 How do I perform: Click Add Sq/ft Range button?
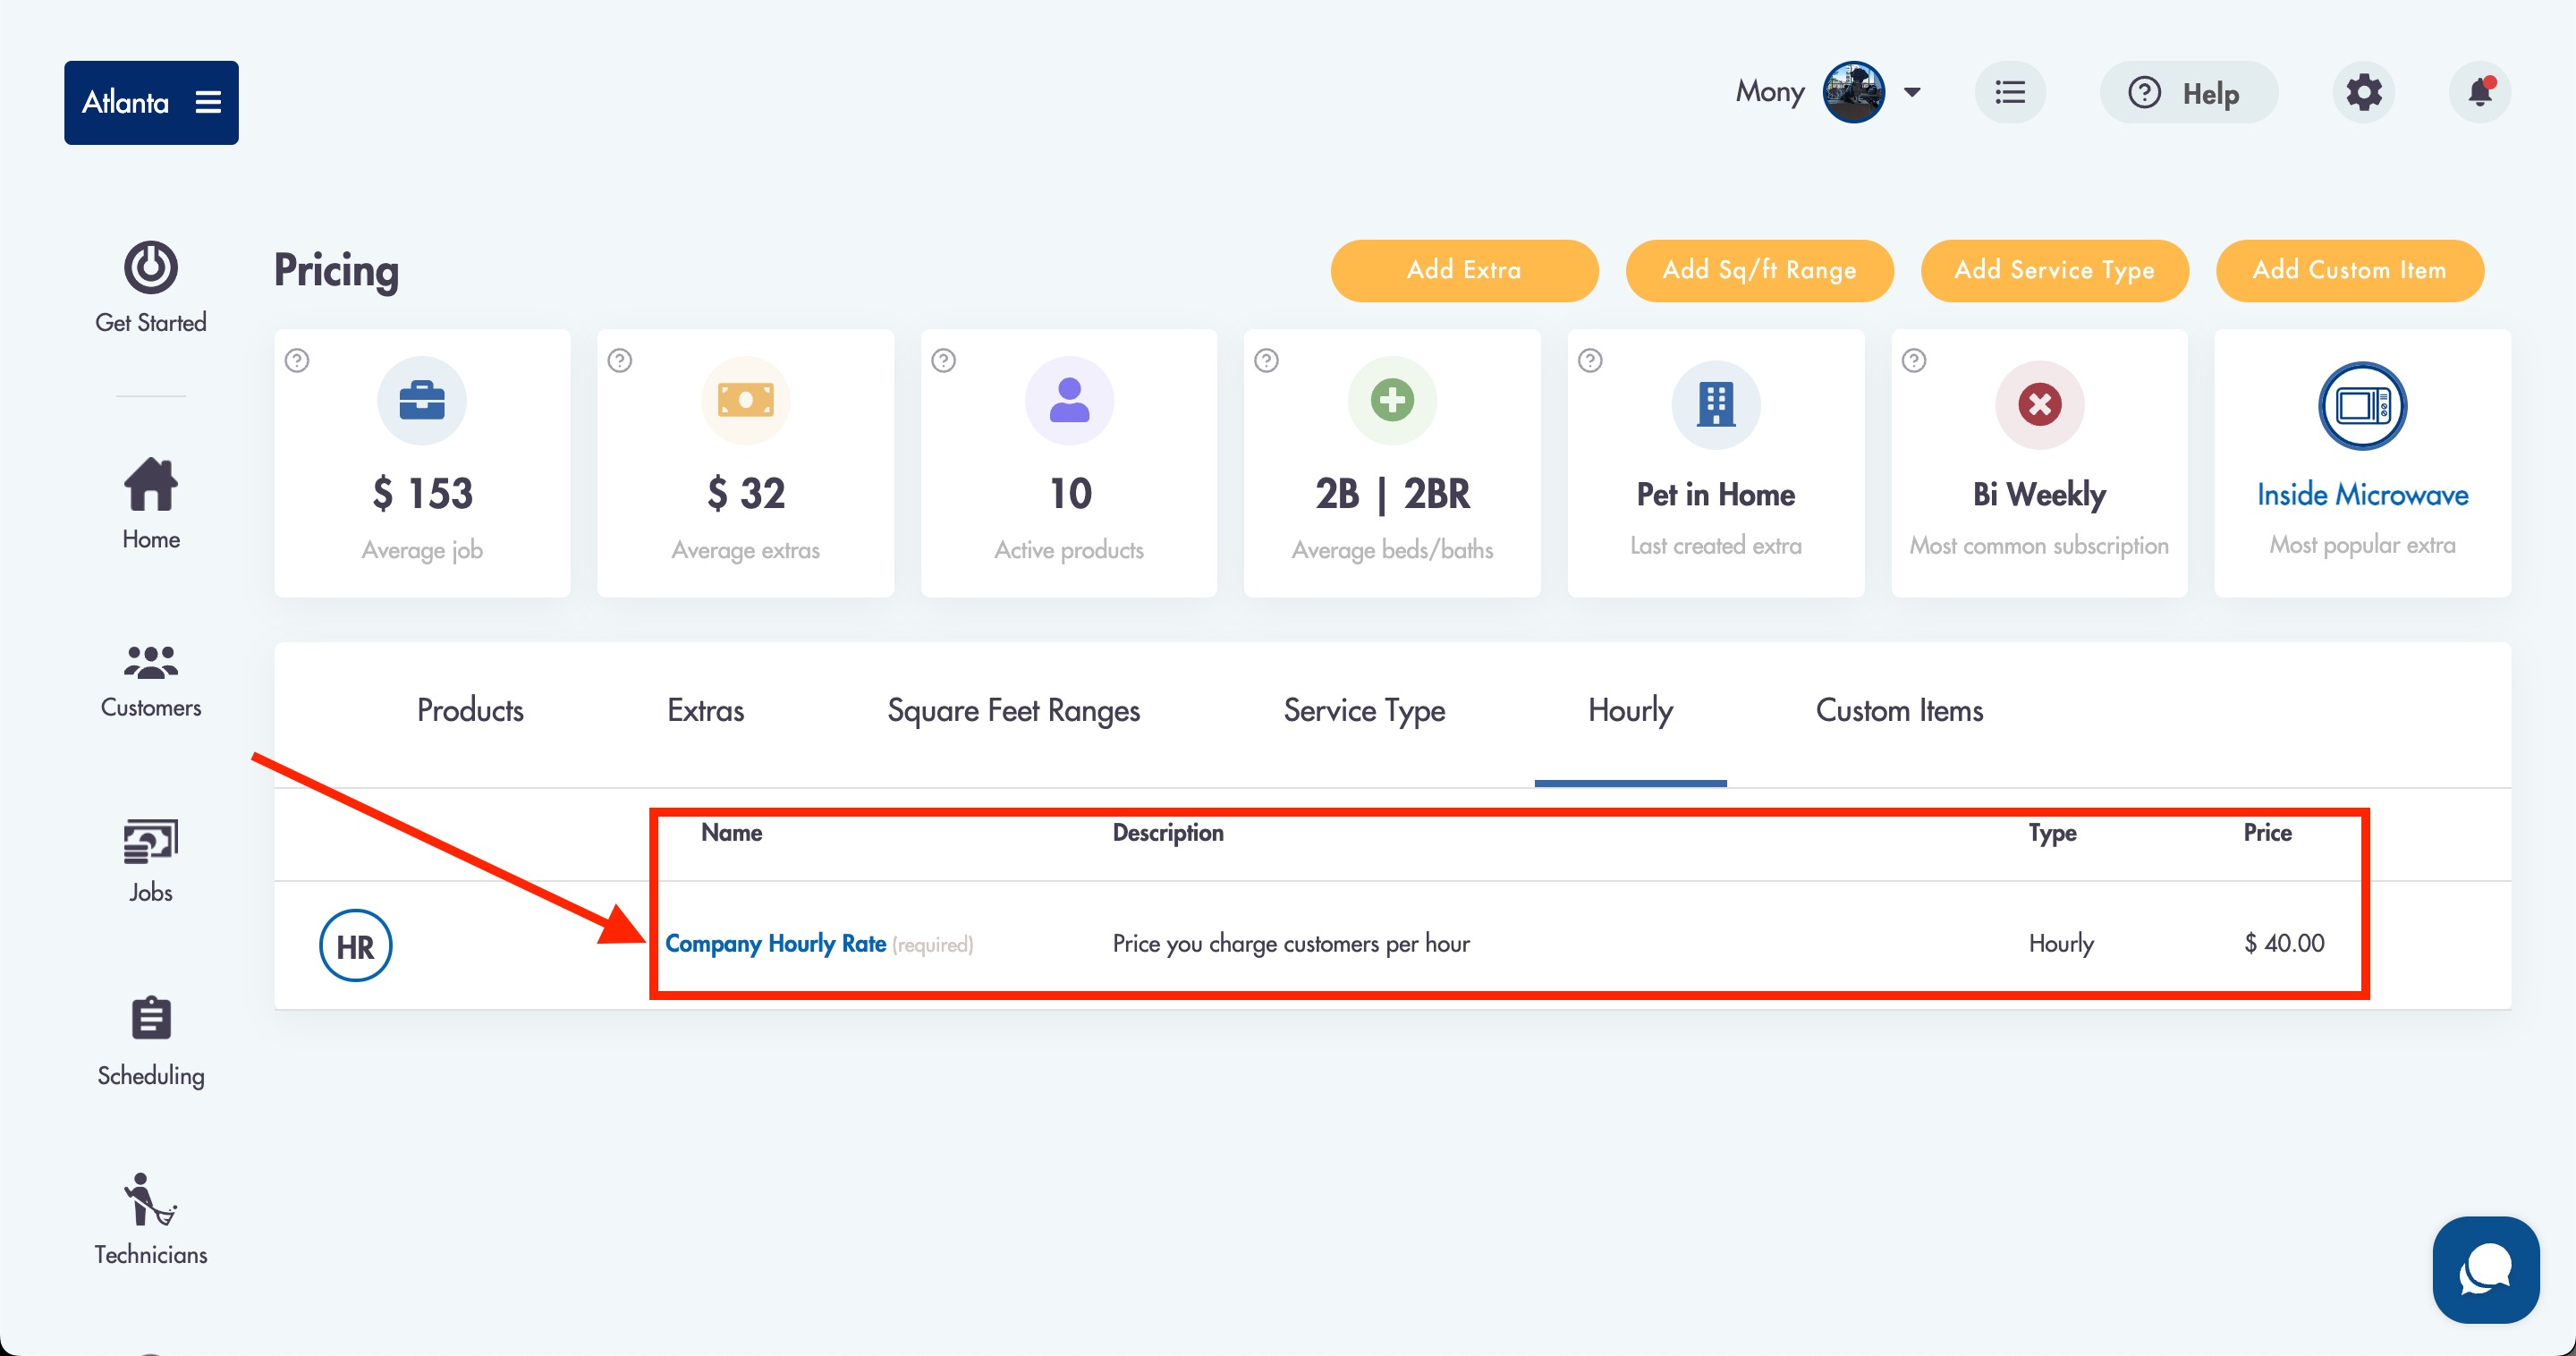[1759, 270]
